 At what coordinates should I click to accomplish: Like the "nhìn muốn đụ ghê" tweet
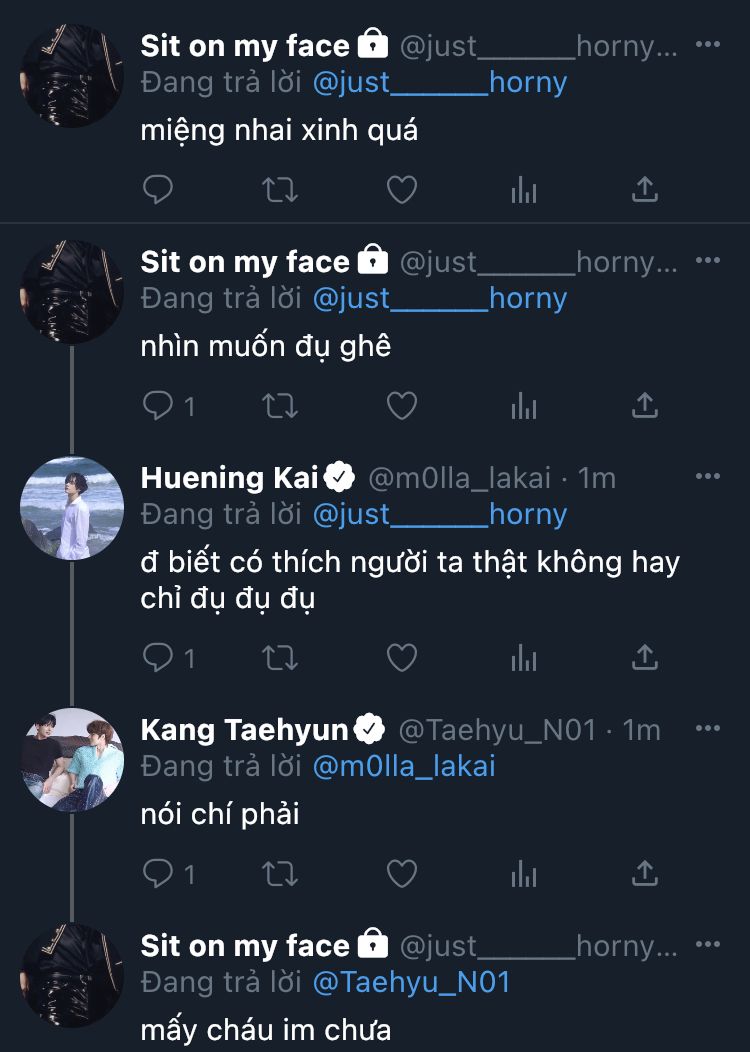coord(401,405)
